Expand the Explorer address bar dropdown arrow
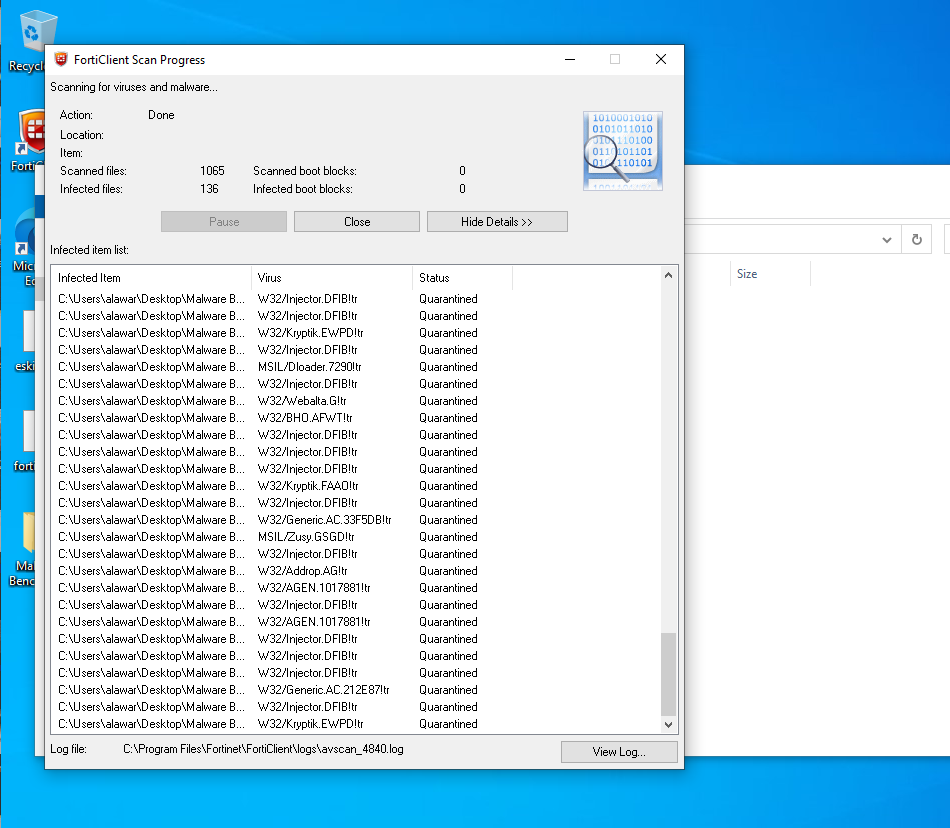This screenshot has width=950, height=828. (886, 240)
